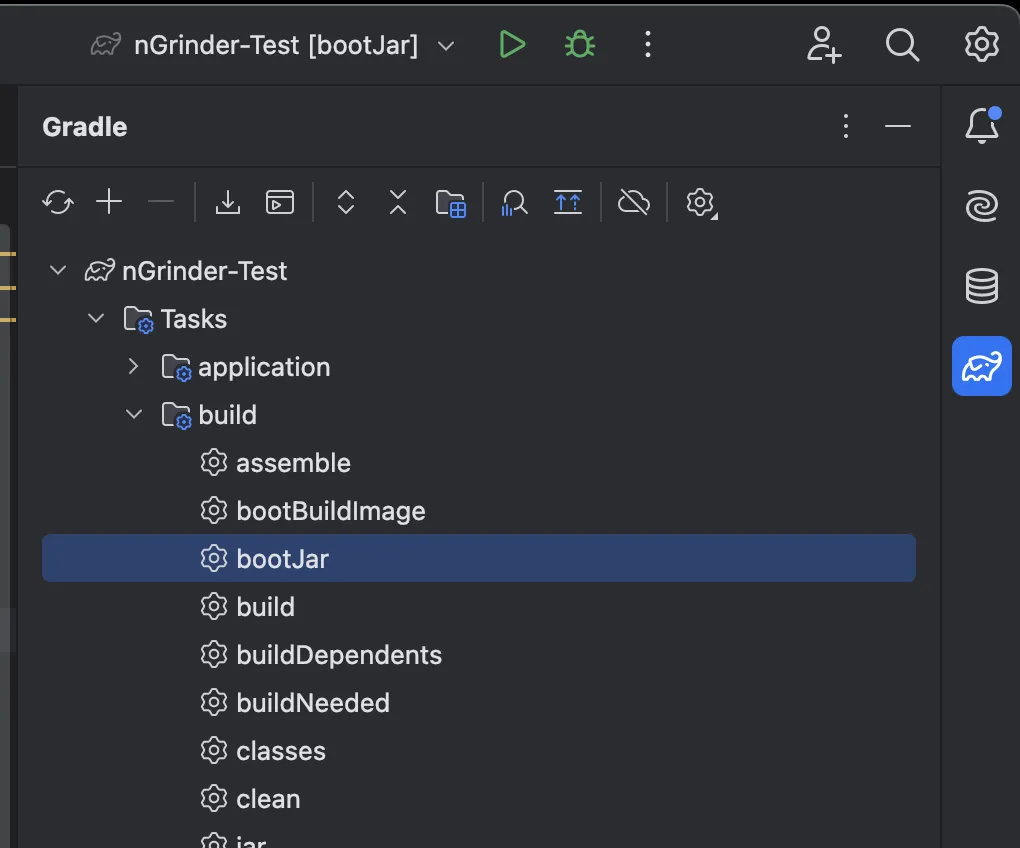
Task: Open AI Assistant spiral tool window
Action: (x=982, y=206)
